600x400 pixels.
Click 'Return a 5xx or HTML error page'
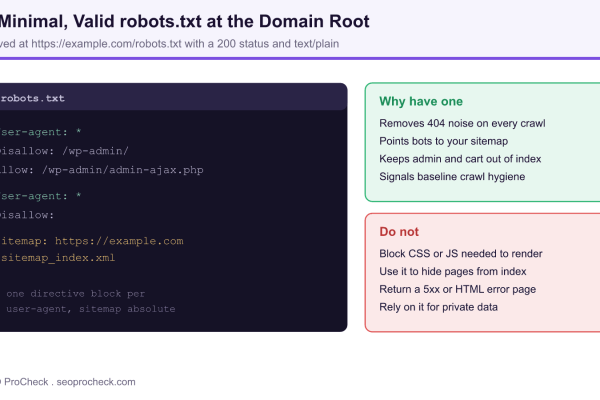click(457, 289)
